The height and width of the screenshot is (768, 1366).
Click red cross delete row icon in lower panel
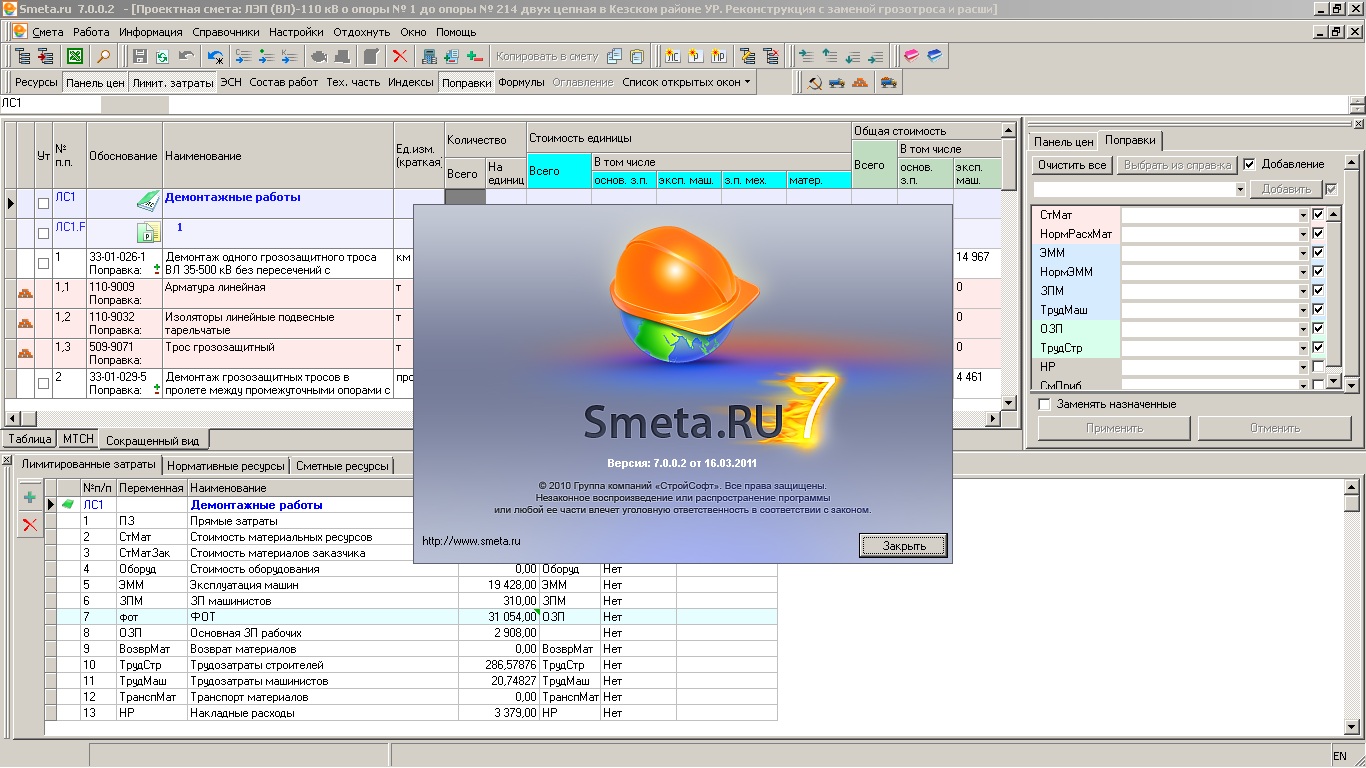point(30,524)
